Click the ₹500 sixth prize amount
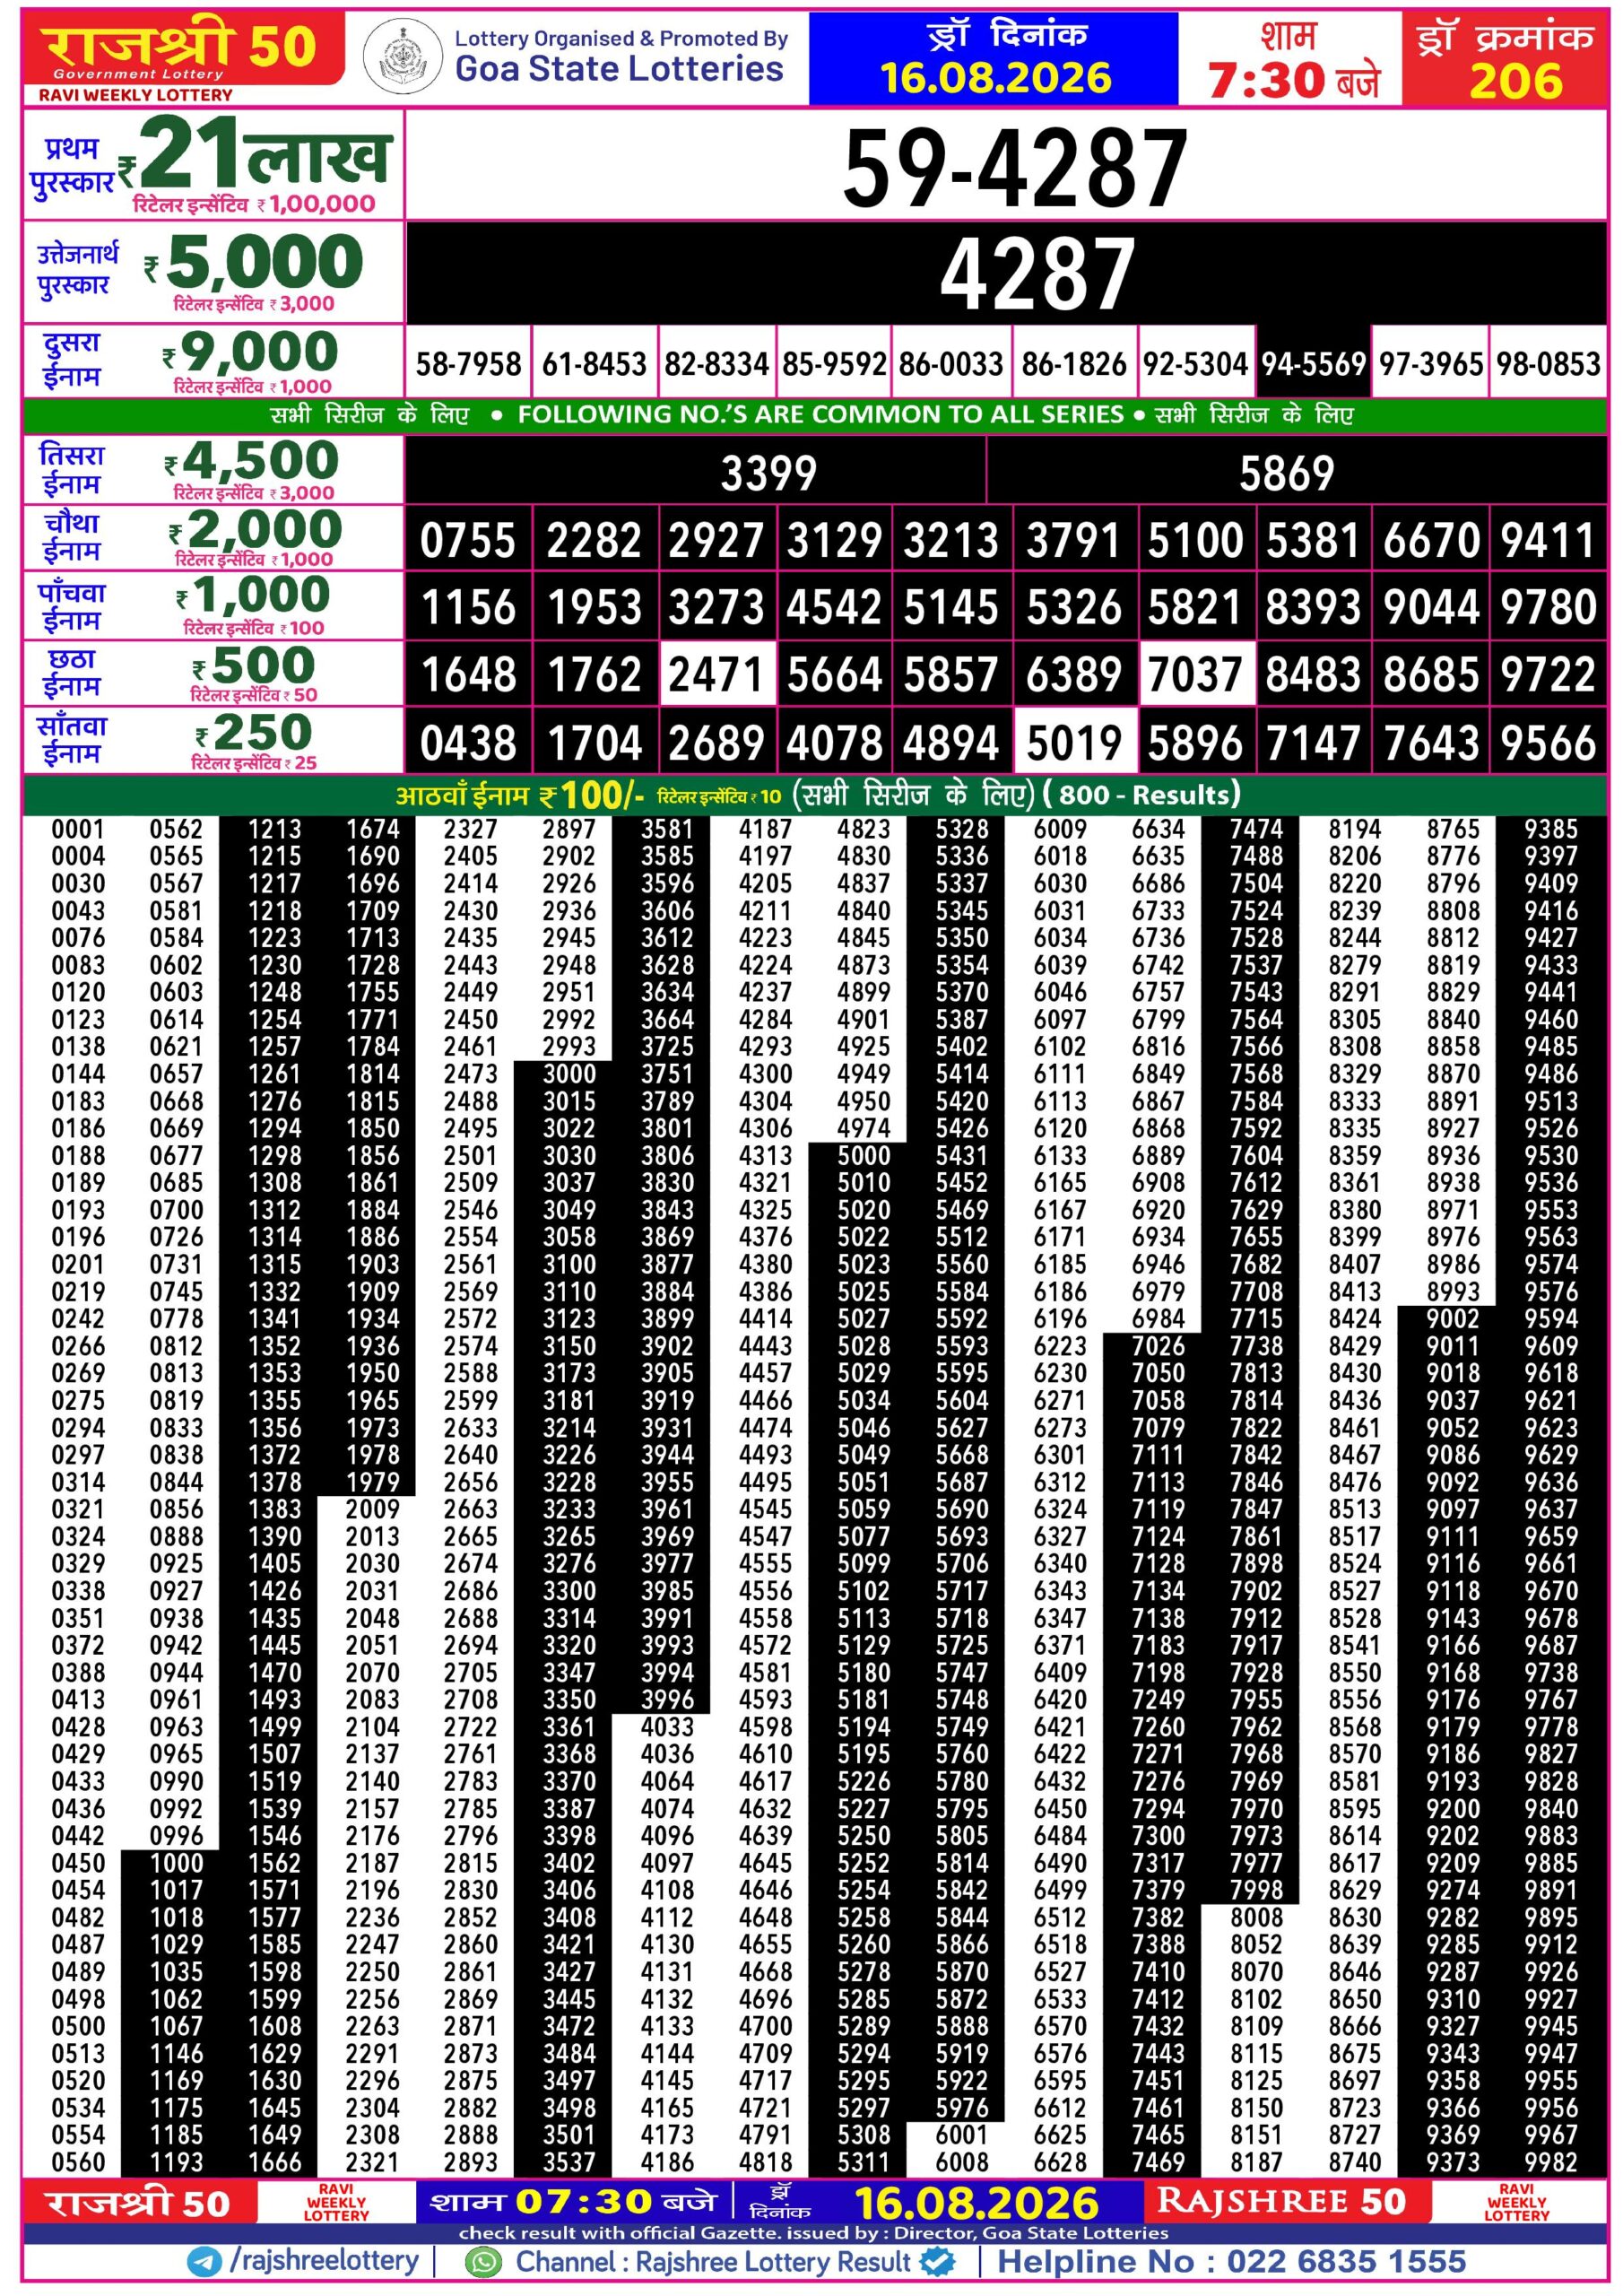This screenshot has width=1623, height=2296. [x=254, y=666]
